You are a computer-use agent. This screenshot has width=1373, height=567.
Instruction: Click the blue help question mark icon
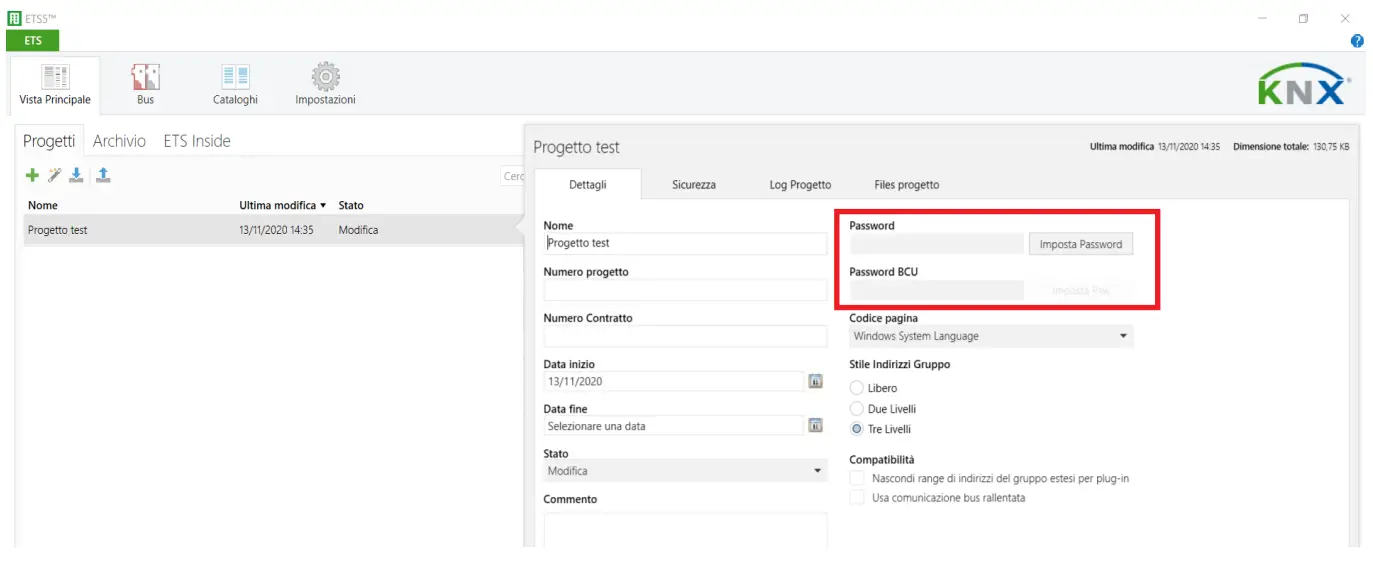click(x=1357, y=41)
